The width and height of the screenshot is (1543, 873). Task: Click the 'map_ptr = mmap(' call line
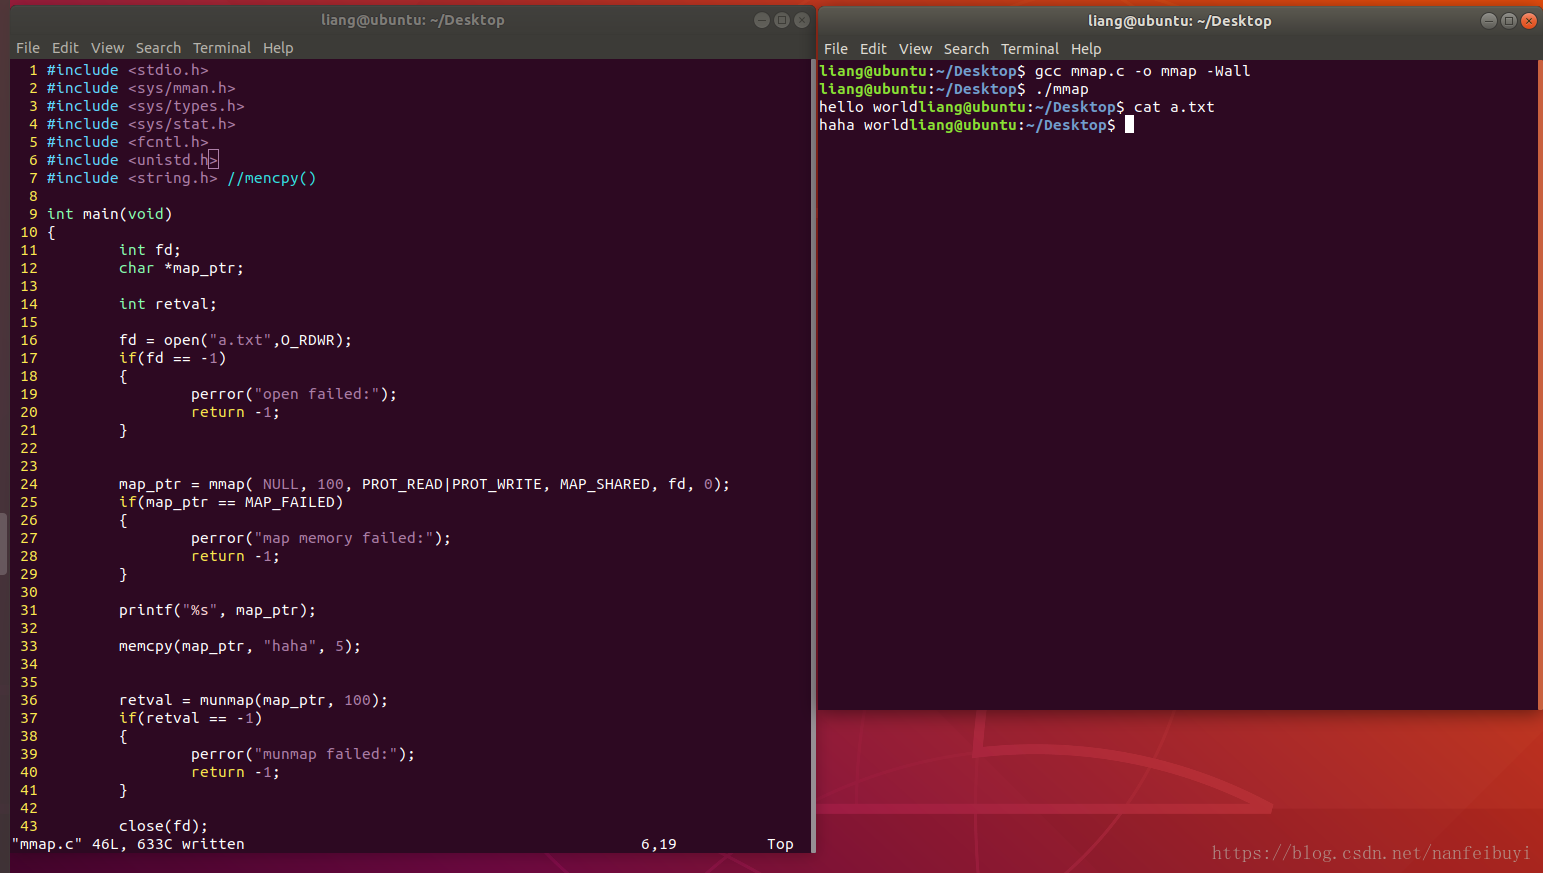point(425,484)
